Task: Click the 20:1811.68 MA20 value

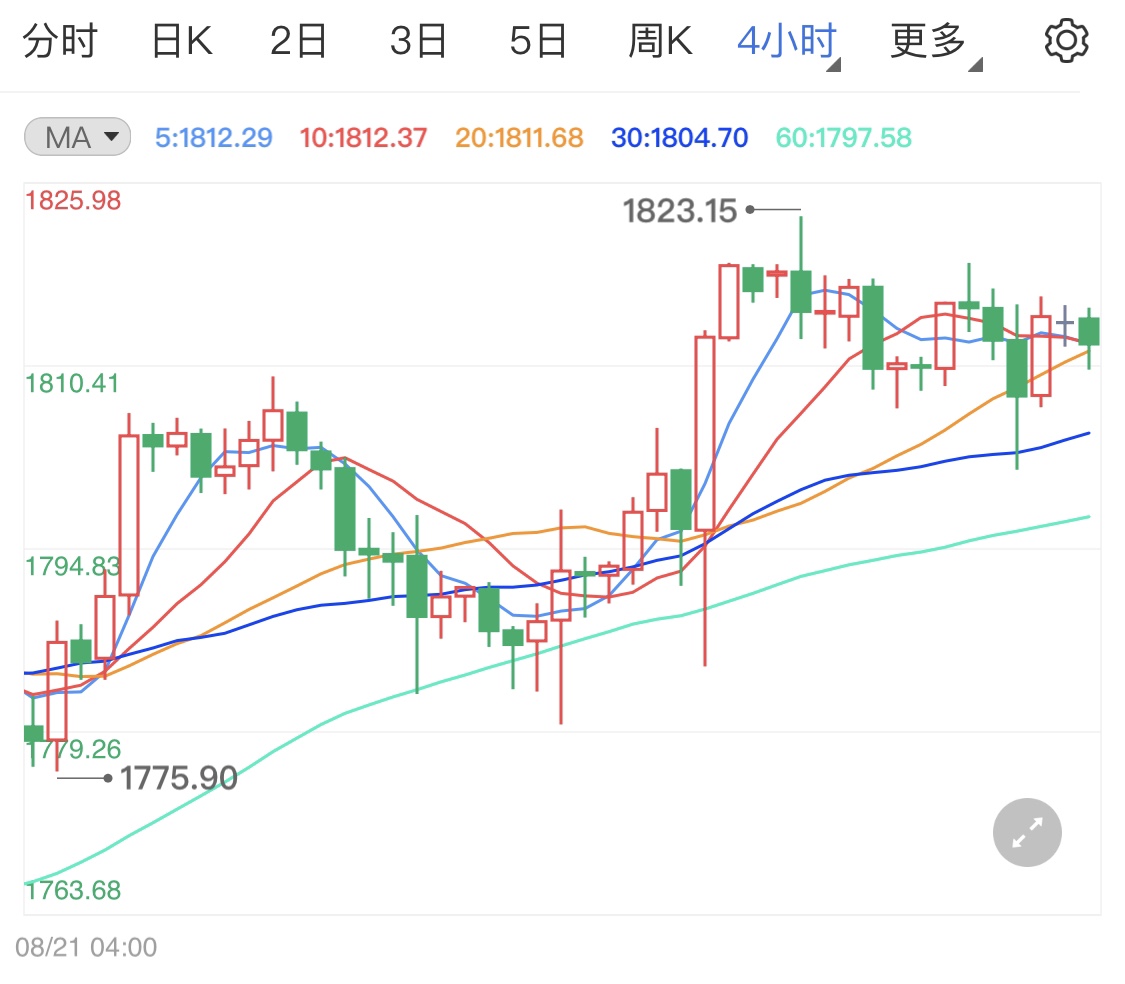Action: click(x=519, y=137)
